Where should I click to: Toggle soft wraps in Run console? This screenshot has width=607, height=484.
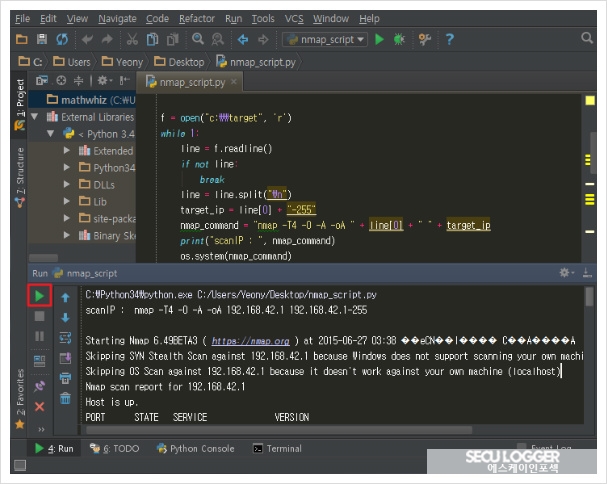[x=65, y=338]
